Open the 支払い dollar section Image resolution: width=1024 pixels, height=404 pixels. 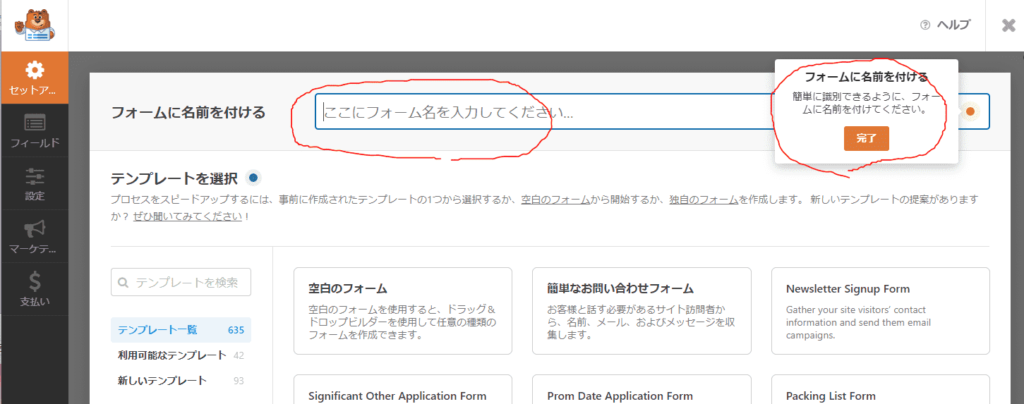click(x=35, y=290)
